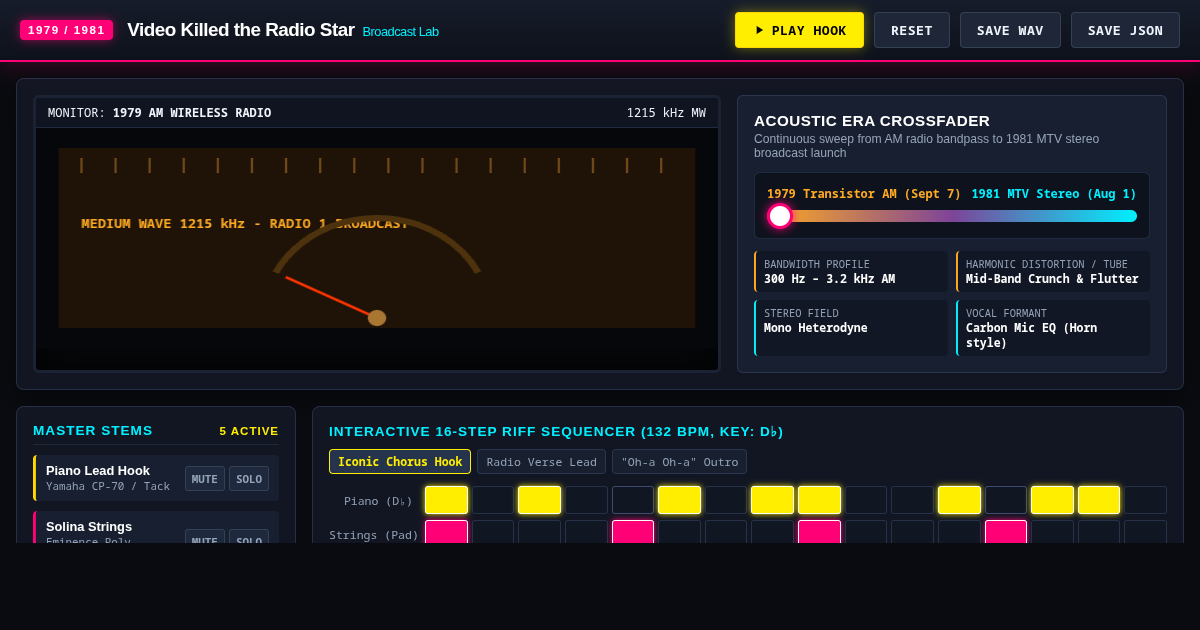
Task: Click the 1979 / 1981 era badge
Action: pos(67,30)
